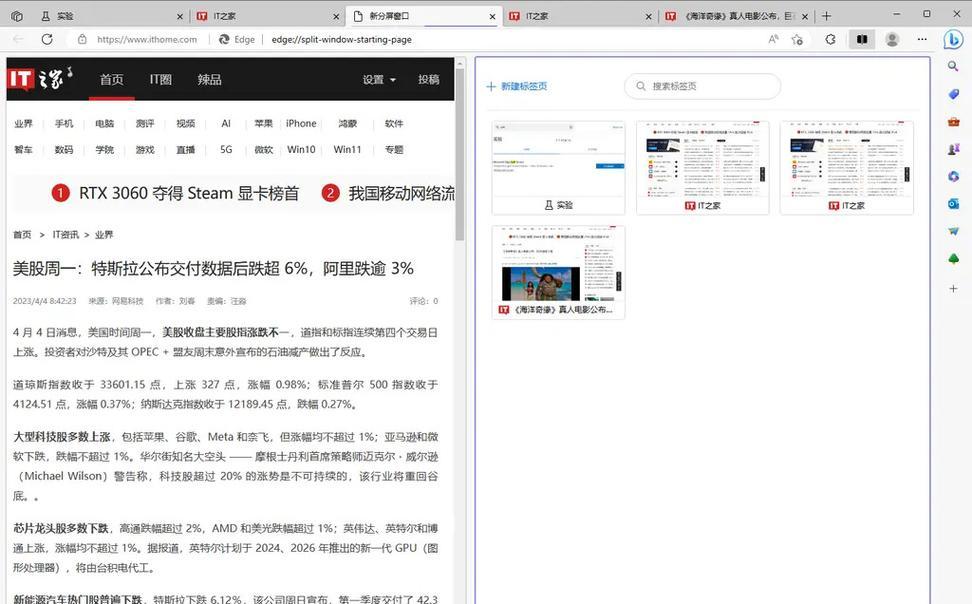Open sidebar Shopping tag icon

point(953,94)
